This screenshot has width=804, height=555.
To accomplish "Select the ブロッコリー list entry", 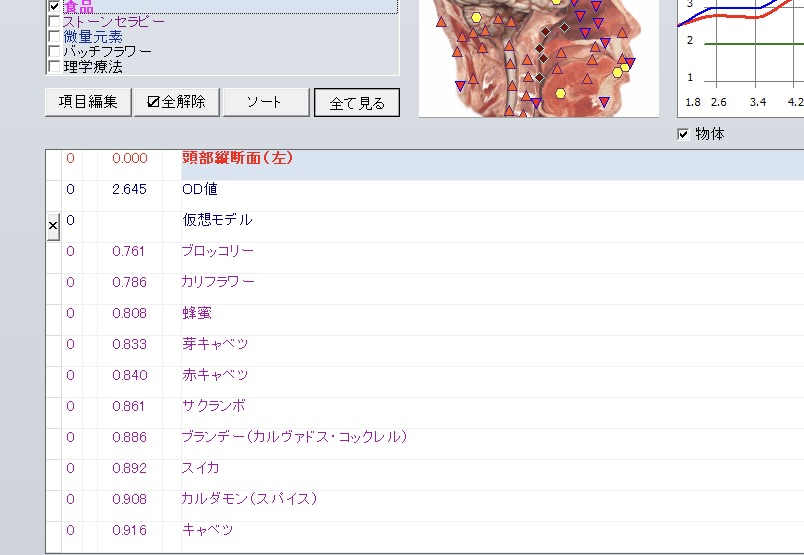I will (x=217, y=251).
